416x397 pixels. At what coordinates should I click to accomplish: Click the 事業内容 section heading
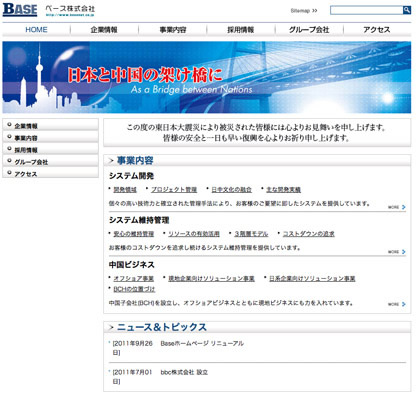[x=135, y=161]
